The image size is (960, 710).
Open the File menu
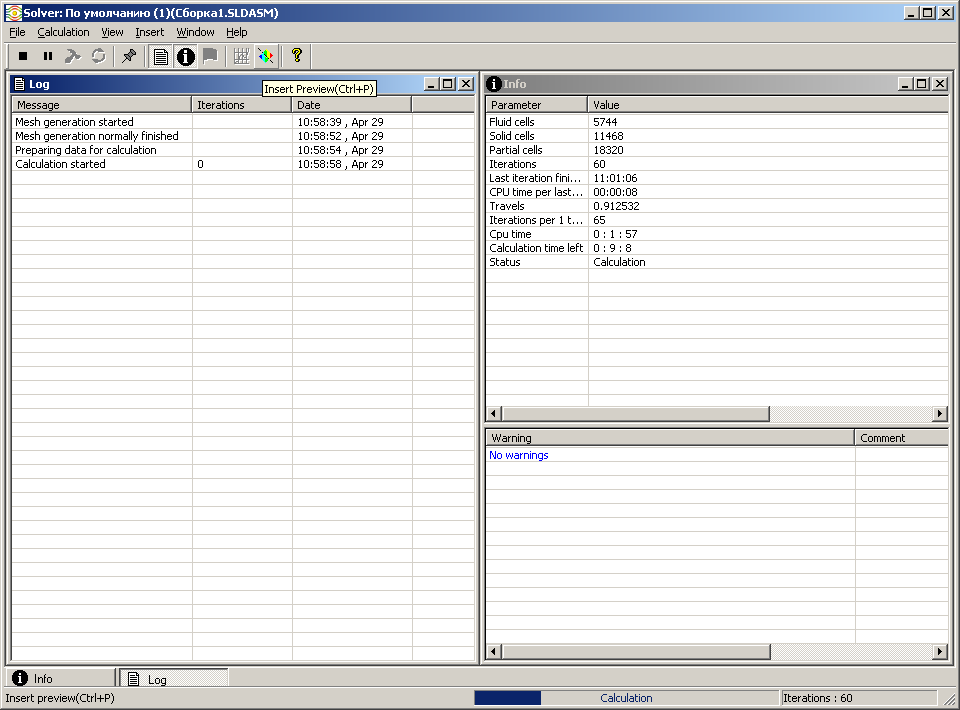(x=17, y=32)
